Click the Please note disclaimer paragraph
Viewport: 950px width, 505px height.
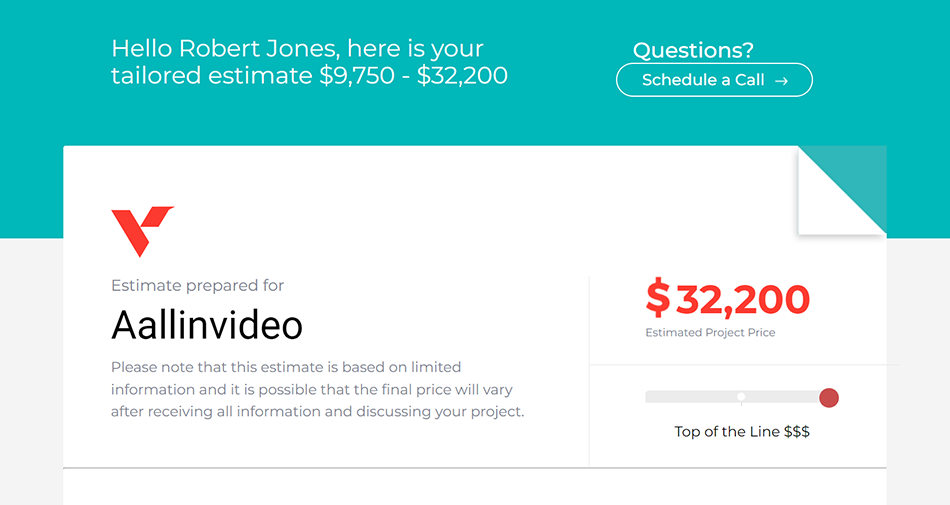tap(317, 389)
